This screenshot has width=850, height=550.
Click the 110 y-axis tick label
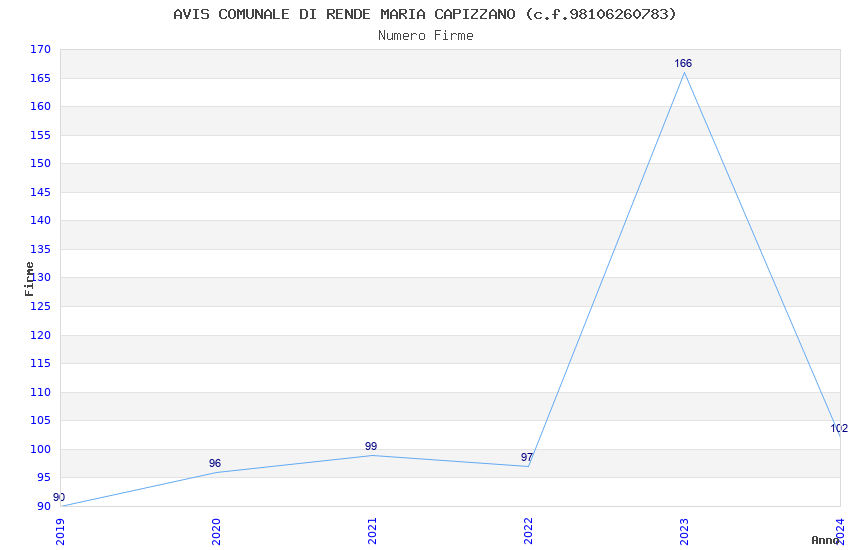tap(41, 392)
